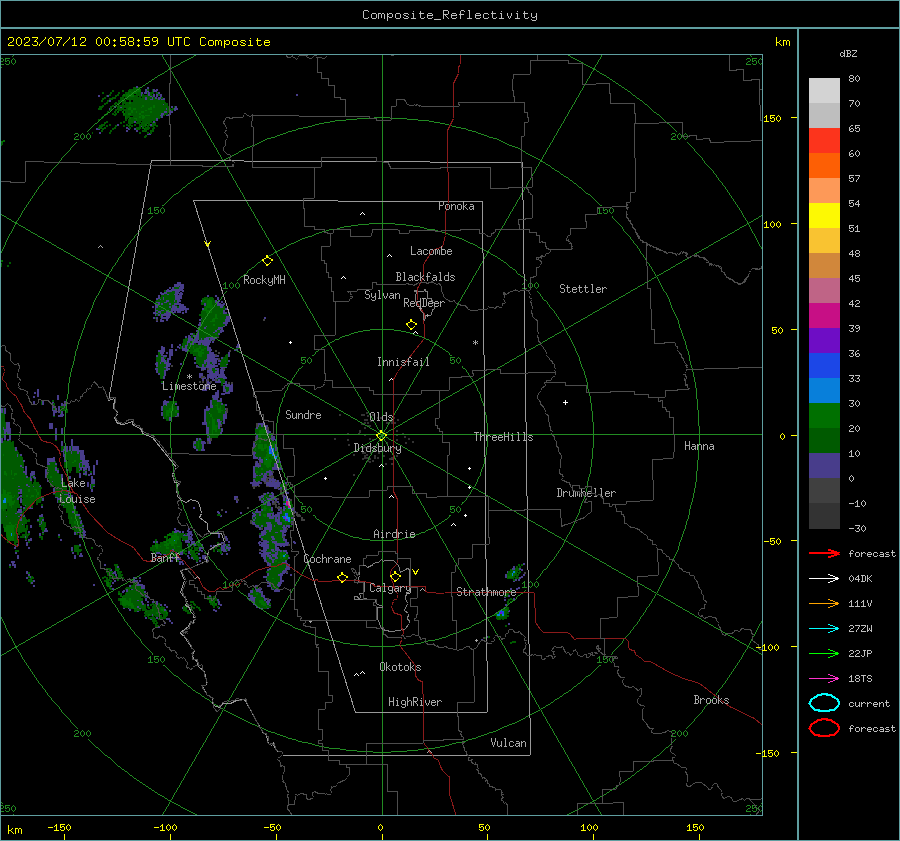Click the Banff label

click(165, 557)
